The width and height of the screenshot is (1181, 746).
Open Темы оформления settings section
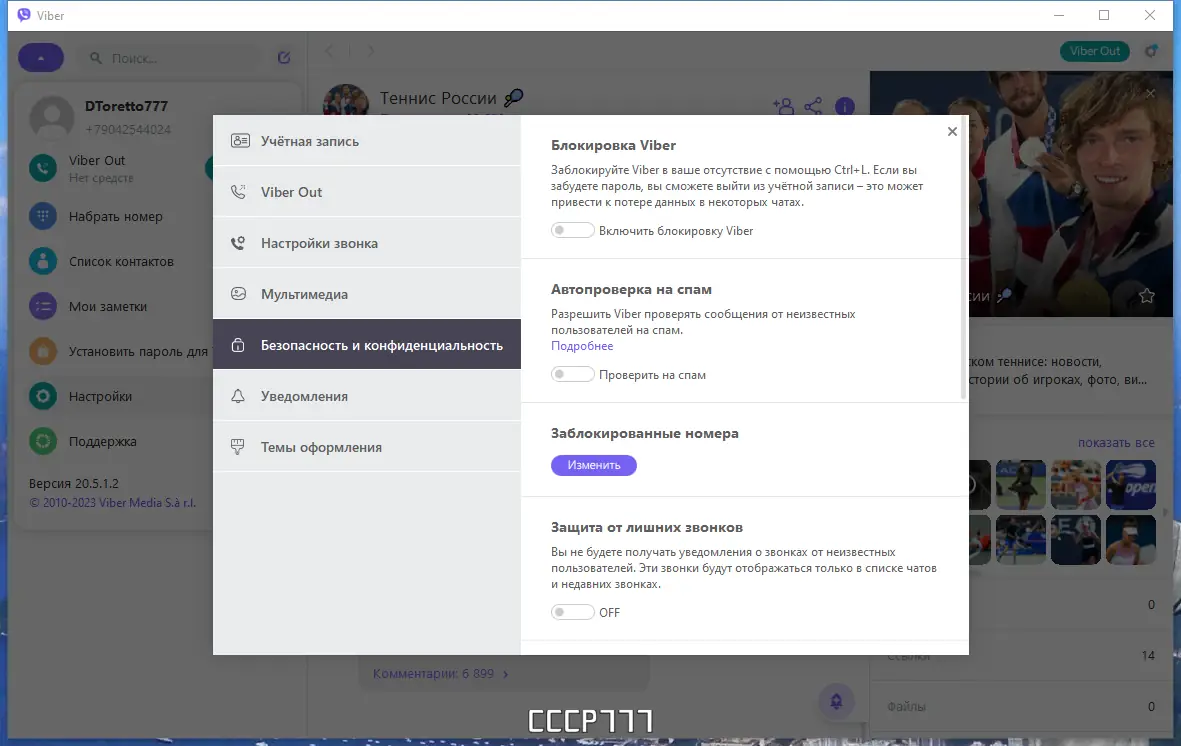coord(367,448)
